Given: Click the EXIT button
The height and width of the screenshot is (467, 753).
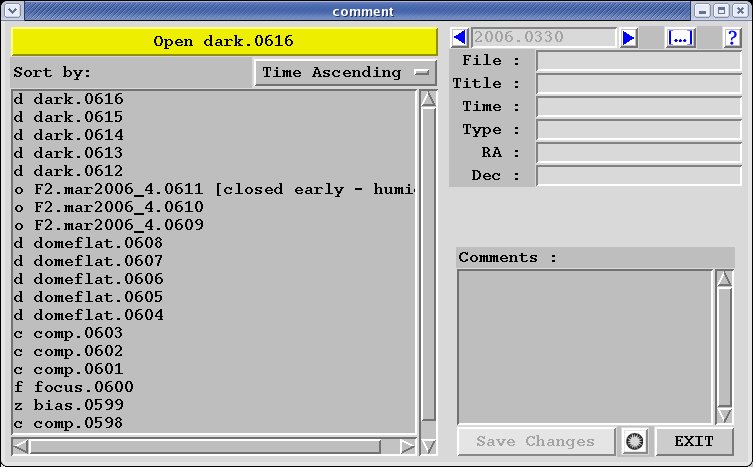Looking at the screenshot, I should 694,441.
